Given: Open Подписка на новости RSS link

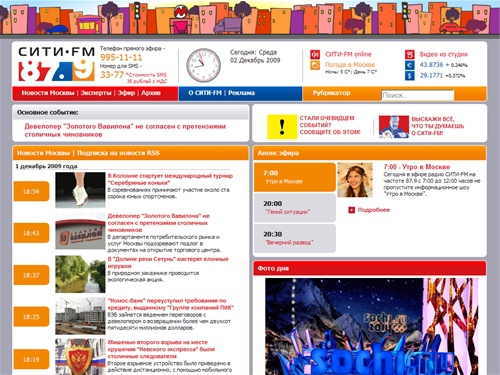Looking at the screenshot, I should [118, 153].
